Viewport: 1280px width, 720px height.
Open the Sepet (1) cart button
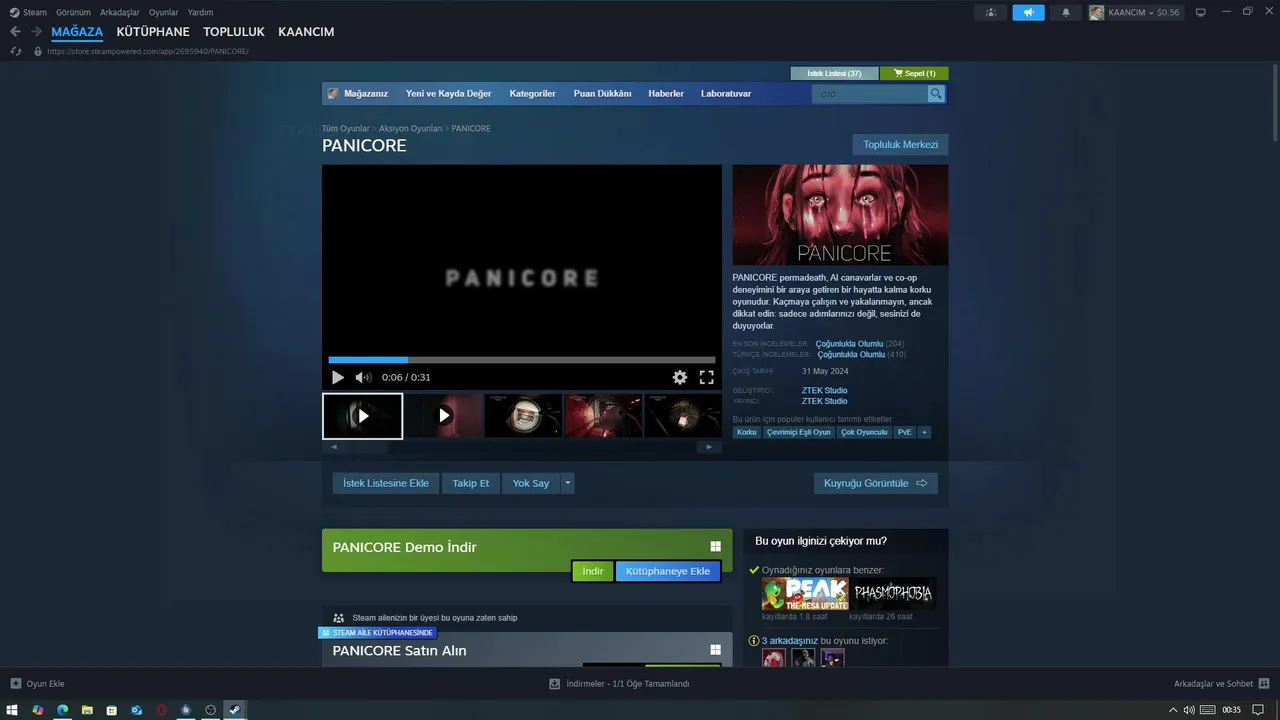pyautogui.click(x=914, y=73)
